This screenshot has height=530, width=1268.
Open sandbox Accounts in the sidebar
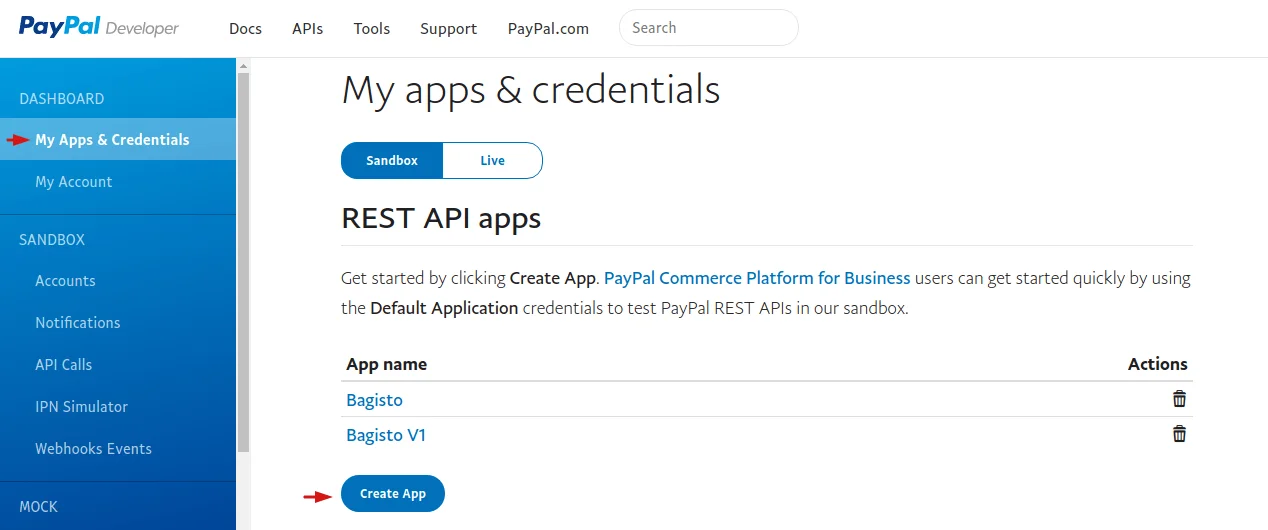65,281
